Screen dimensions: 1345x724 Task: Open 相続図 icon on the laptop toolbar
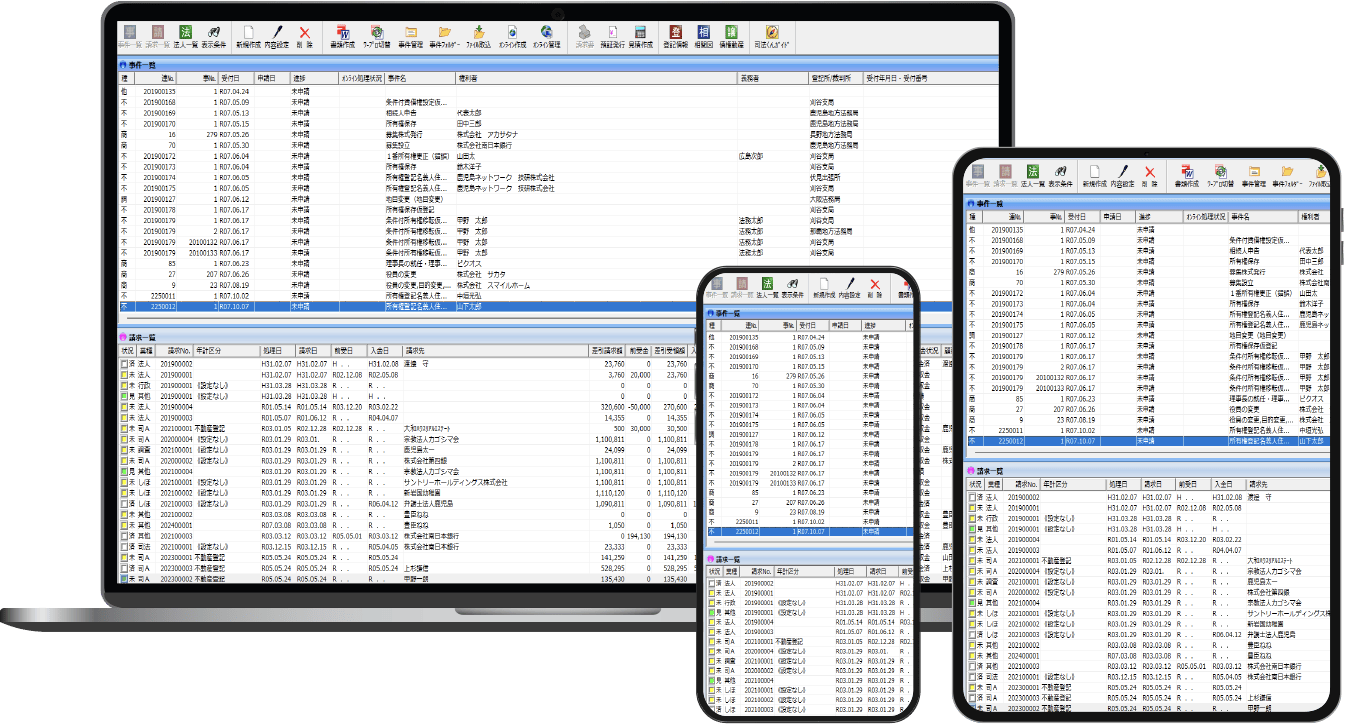(x=704, y=37)
